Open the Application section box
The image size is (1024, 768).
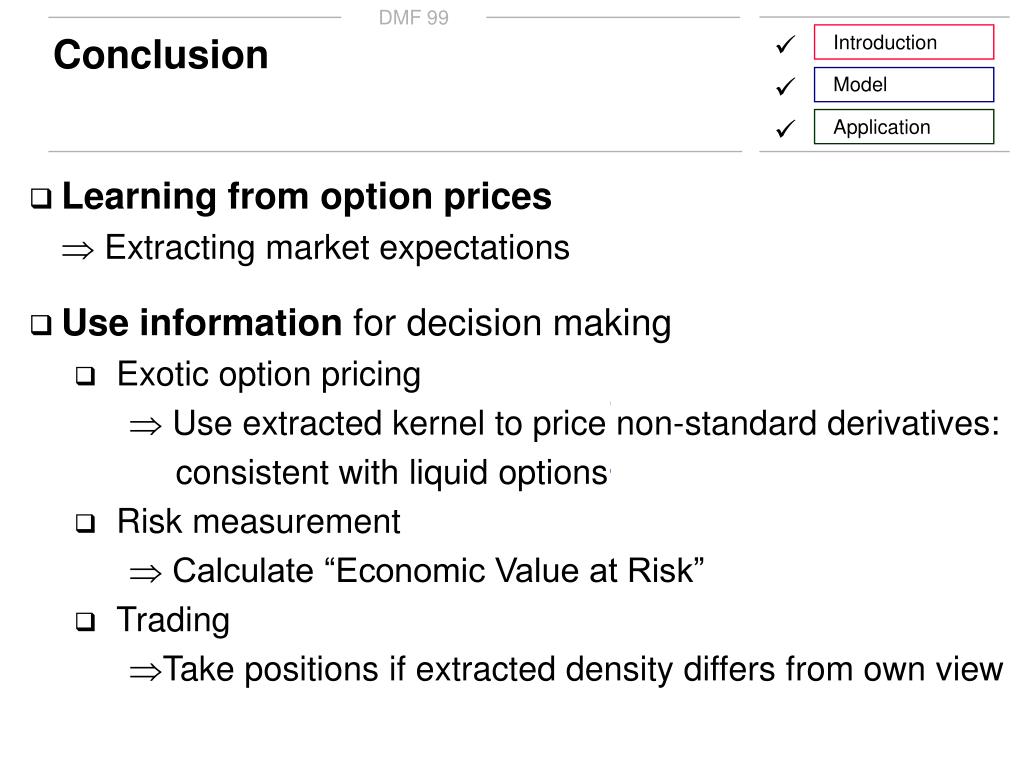[x=904, y=127]
